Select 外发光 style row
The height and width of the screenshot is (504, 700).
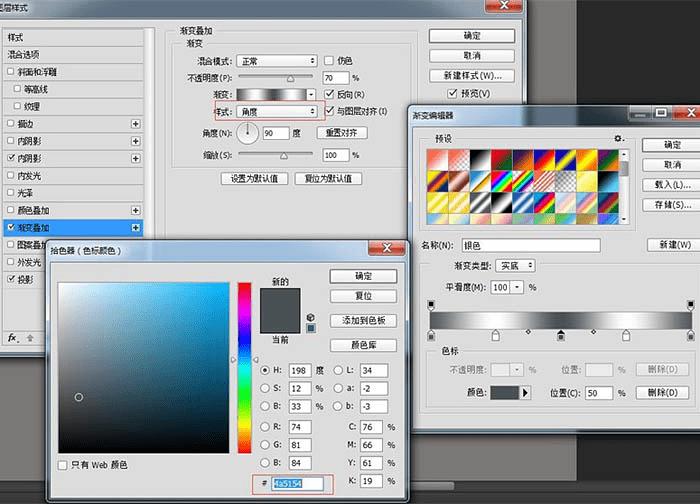(x=25, y=262)
